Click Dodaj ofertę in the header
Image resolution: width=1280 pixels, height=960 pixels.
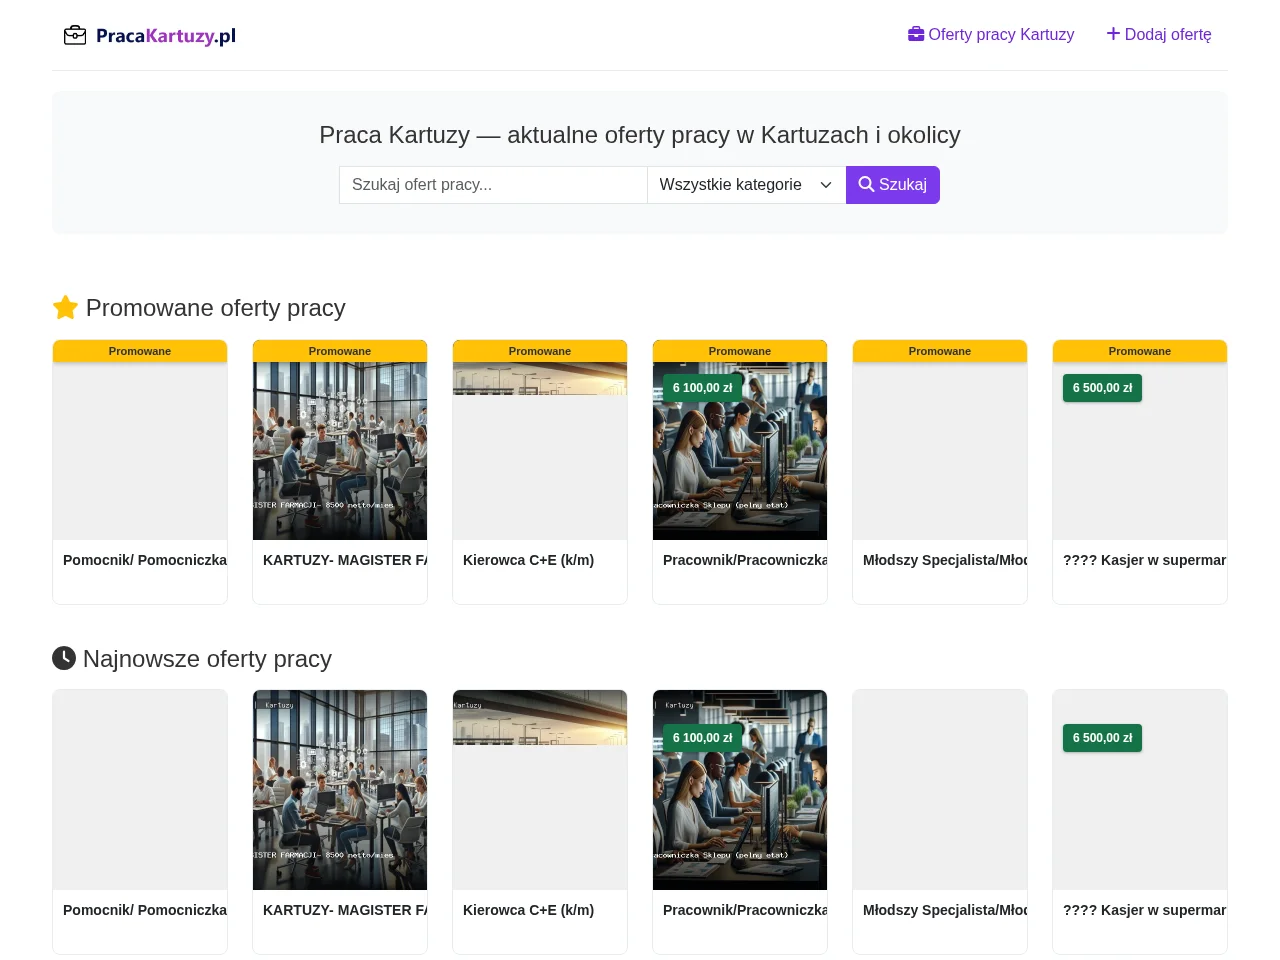(x=1159, y=34)
